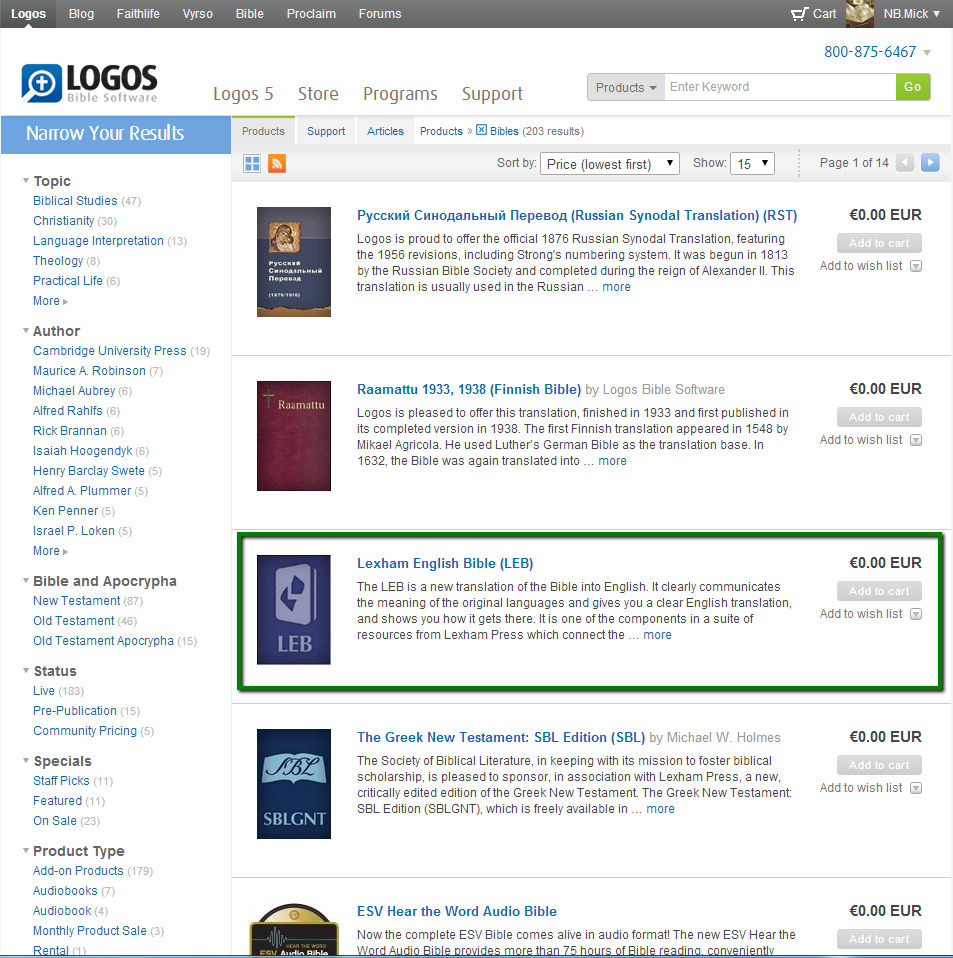This screenshot has height=958, width=953.
Task: Collapse the Bible and Apocrypha section
Action: [26, 580]
